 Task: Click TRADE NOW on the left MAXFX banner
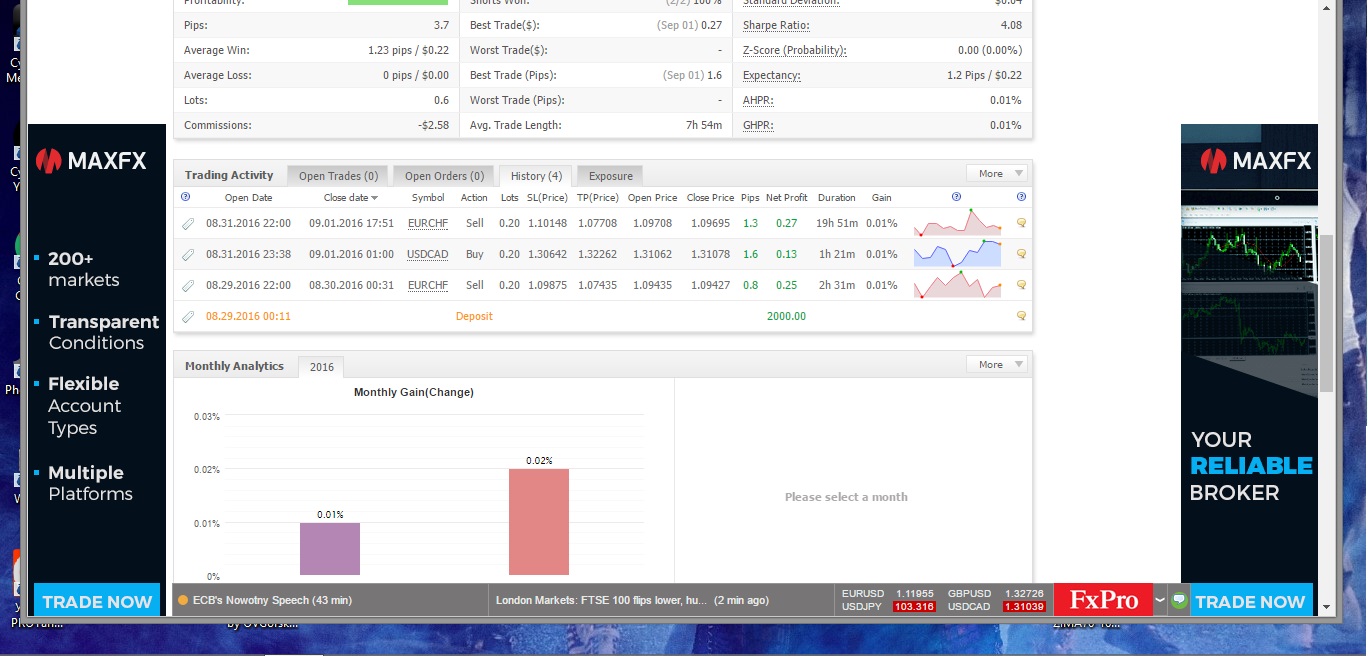(97, 601)
